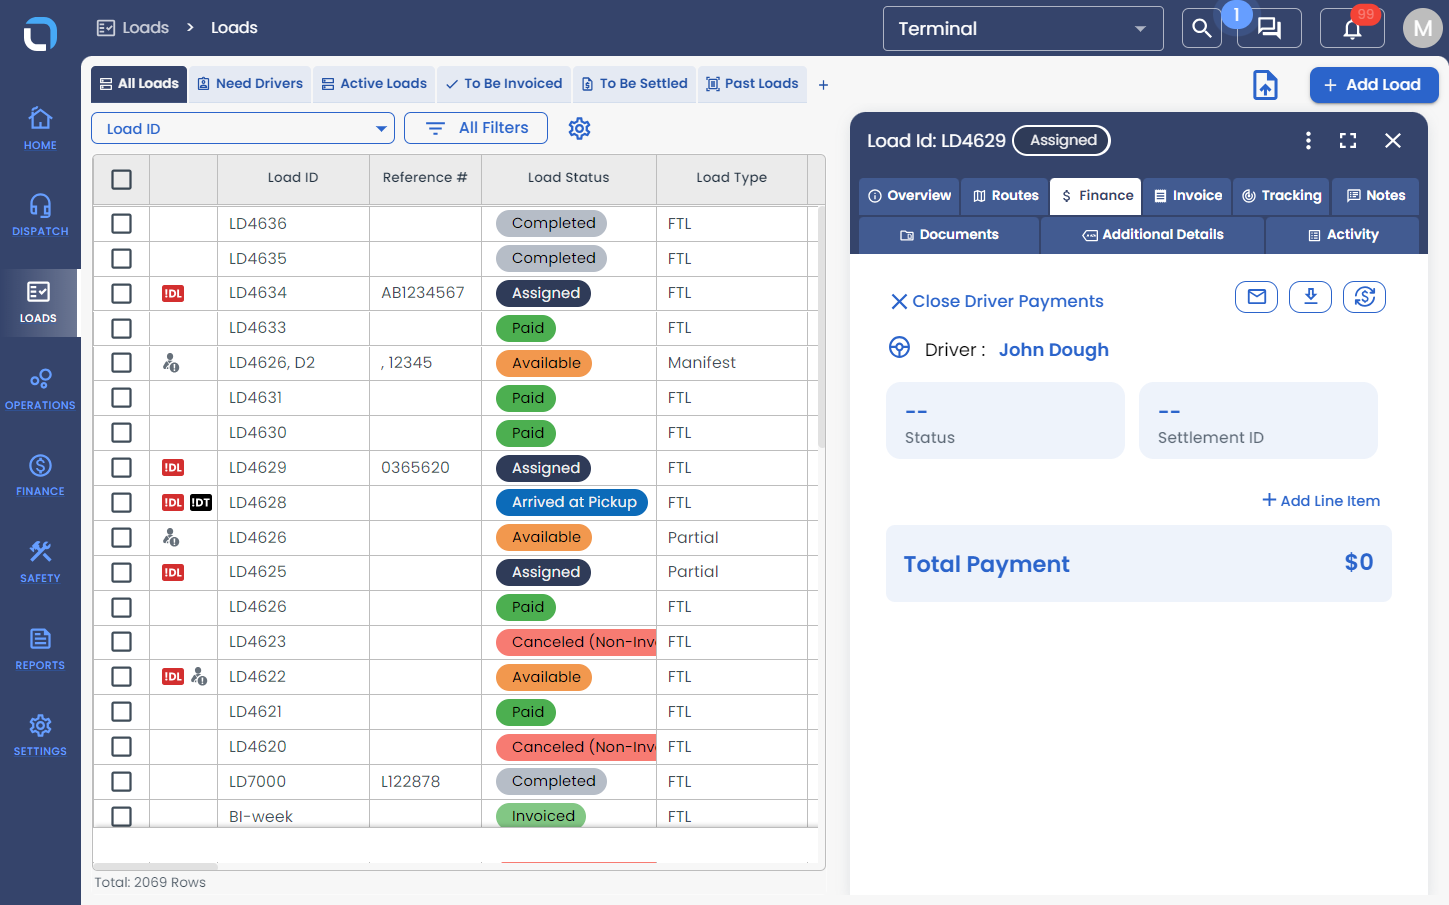Viewport: 1449px width, 905px height.
Task: Open the Reports sidebar section
Action: coord(40,648)
